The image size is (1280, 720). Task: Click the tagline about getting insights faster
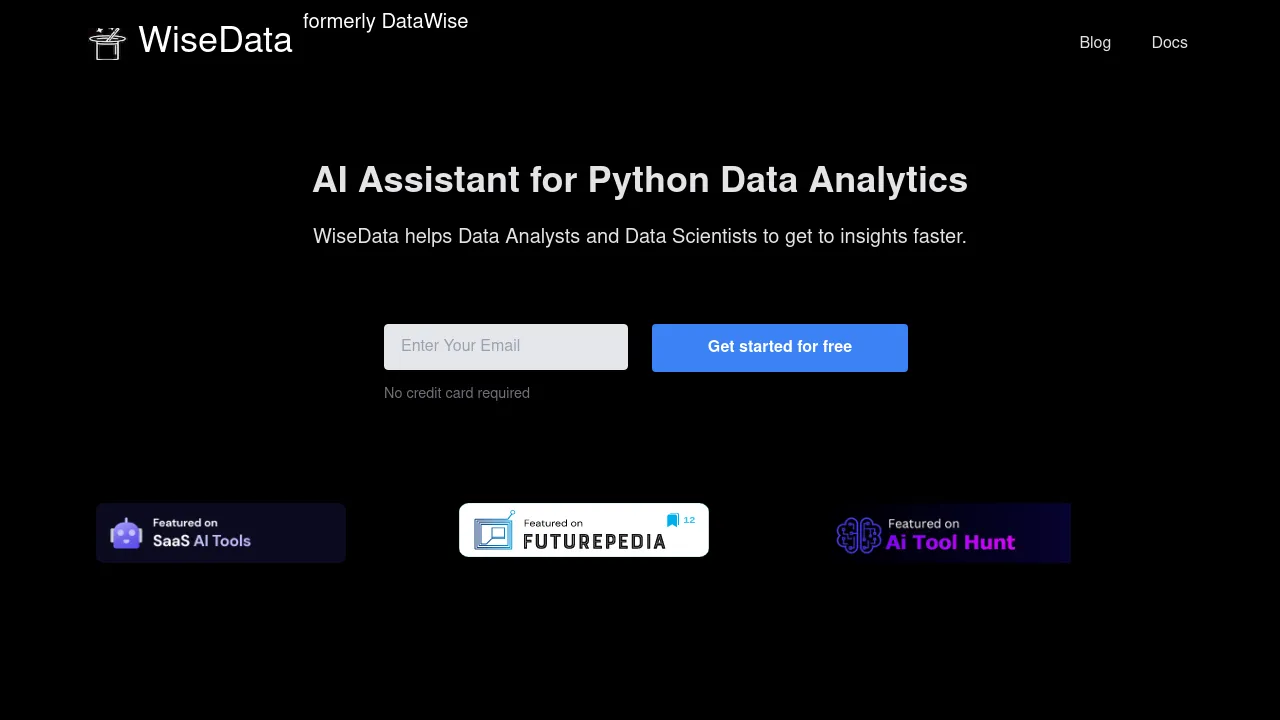tap(640, 236)
